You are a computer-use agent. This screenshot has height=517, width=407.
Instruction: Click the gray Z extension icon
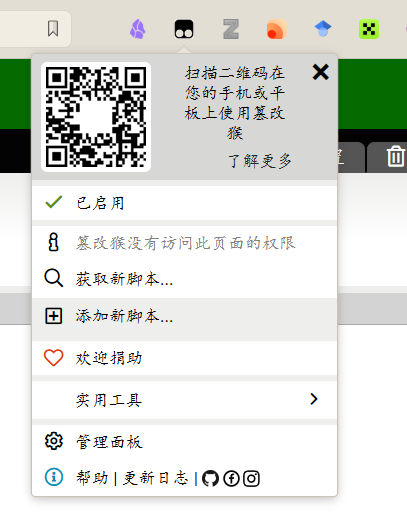click(231, 29)
